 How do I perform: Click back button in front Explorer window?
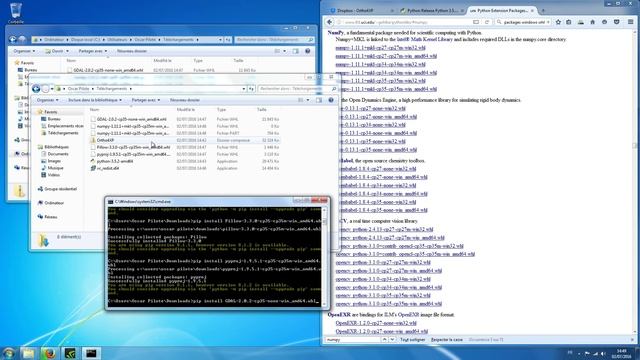click(x=36, y=89)
